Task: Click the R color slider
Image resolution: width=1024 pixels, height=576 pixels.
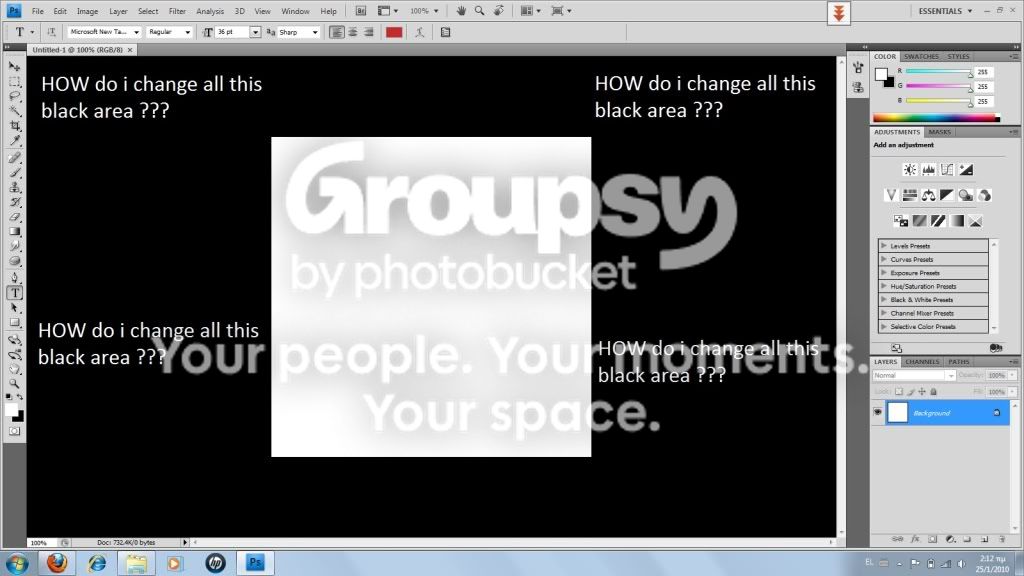Action: 938,72
